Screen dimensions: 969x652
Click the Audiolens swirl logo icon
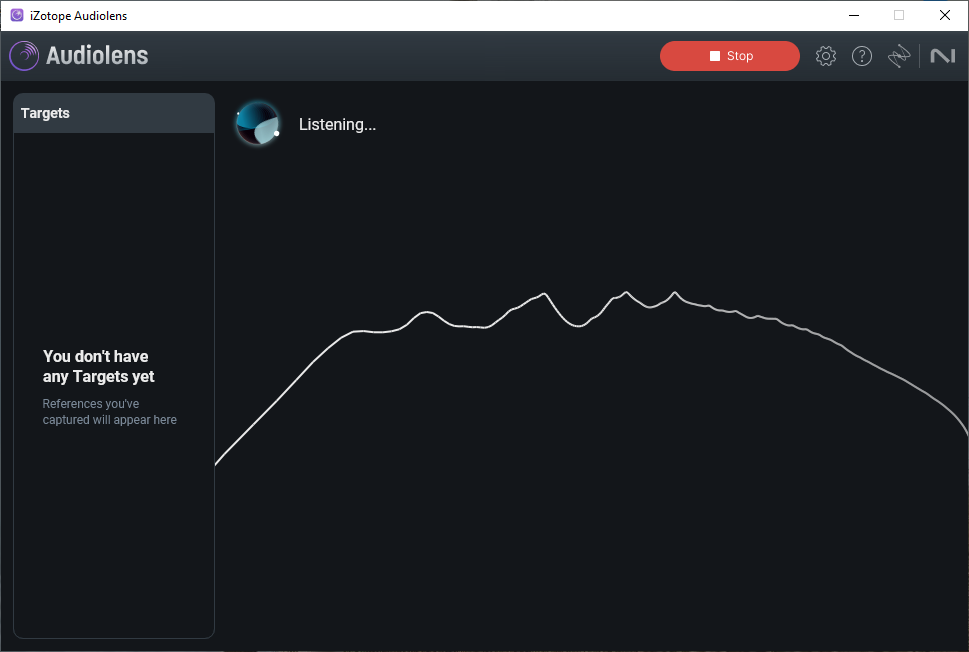click(24, 56)
